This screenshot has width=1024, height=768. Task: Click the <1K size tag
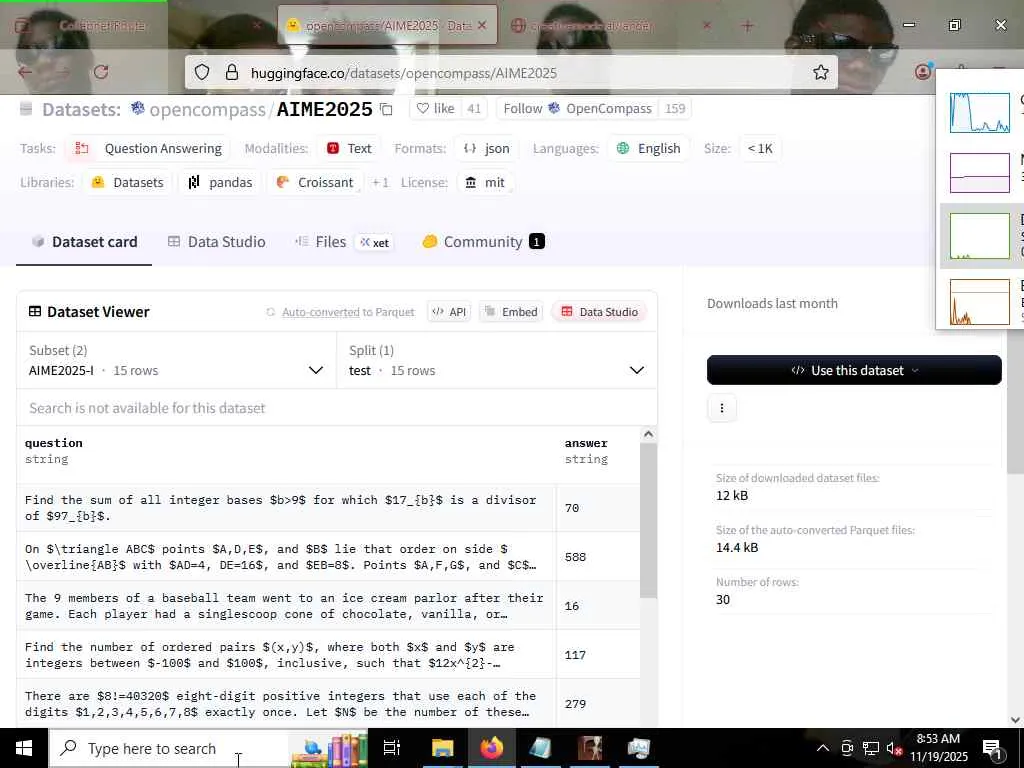760,148
